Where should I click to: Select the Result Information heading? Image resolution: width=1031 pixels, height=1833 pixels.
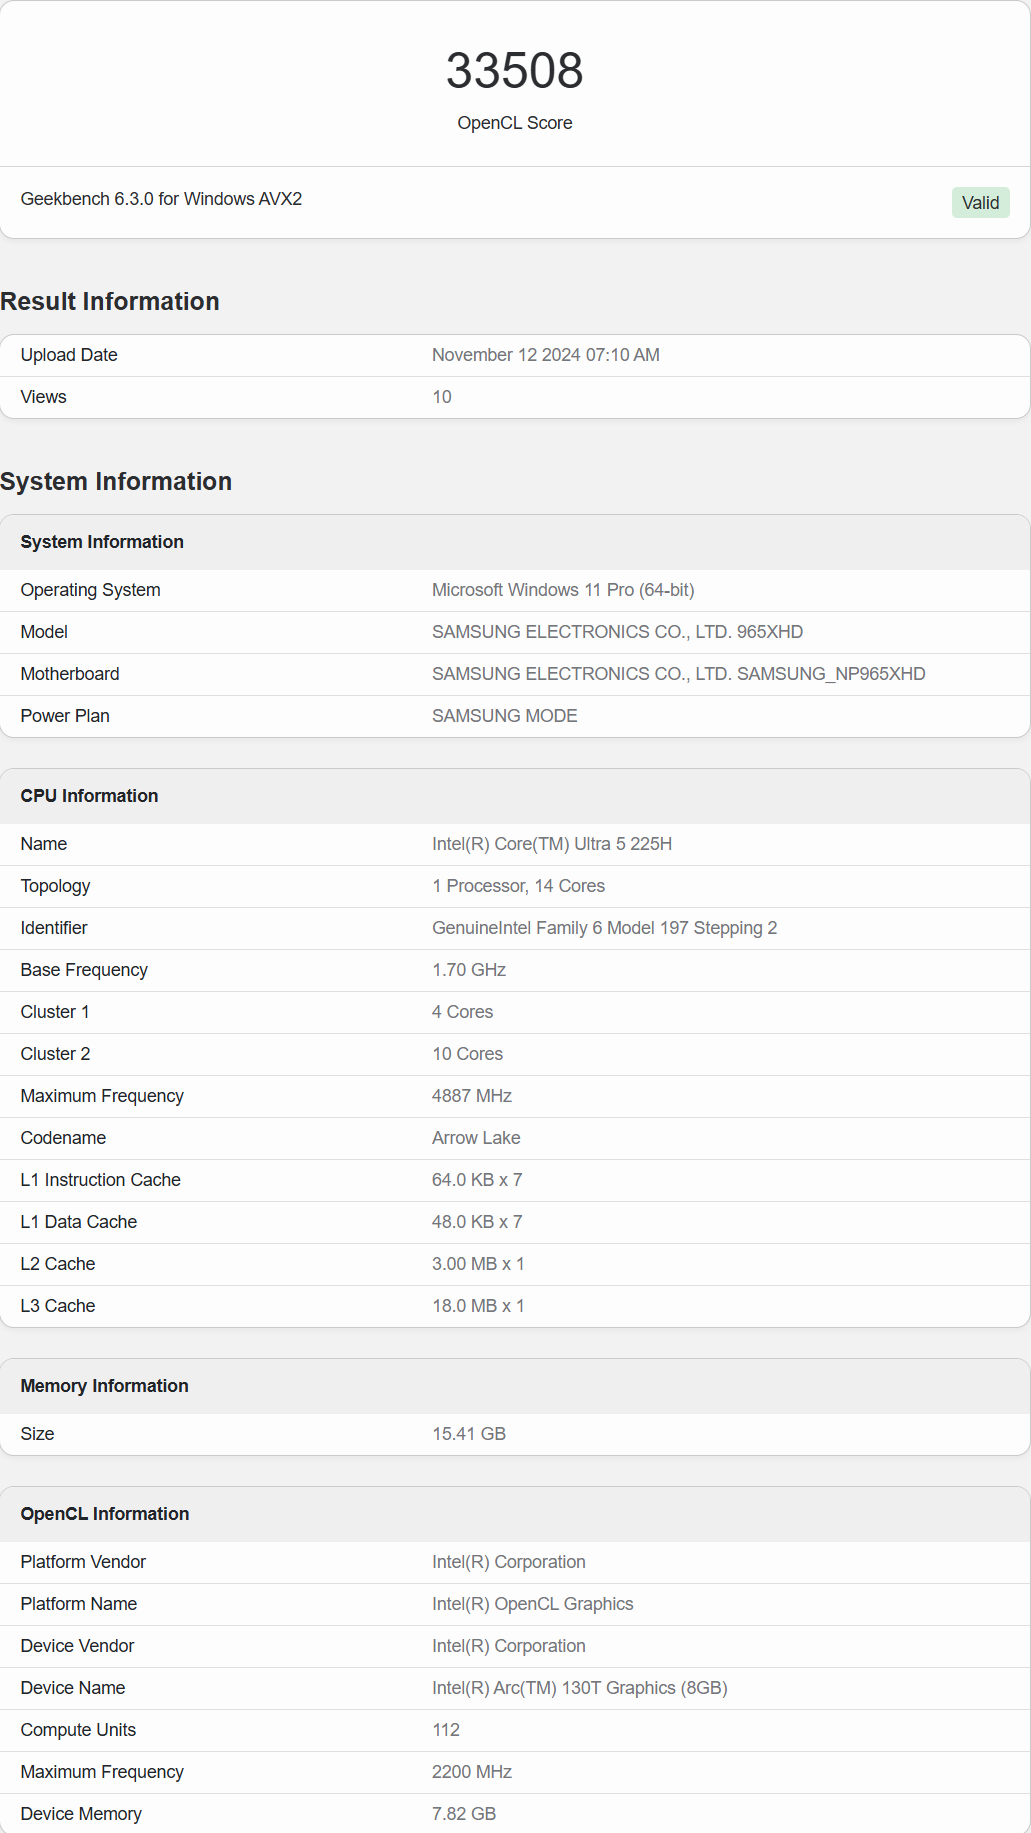pyautogui.click(x=110, y=301)
